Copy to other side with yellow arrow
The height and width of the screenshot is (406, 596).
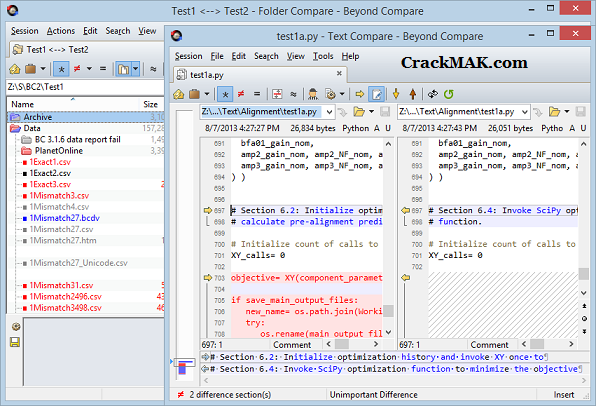360,94
